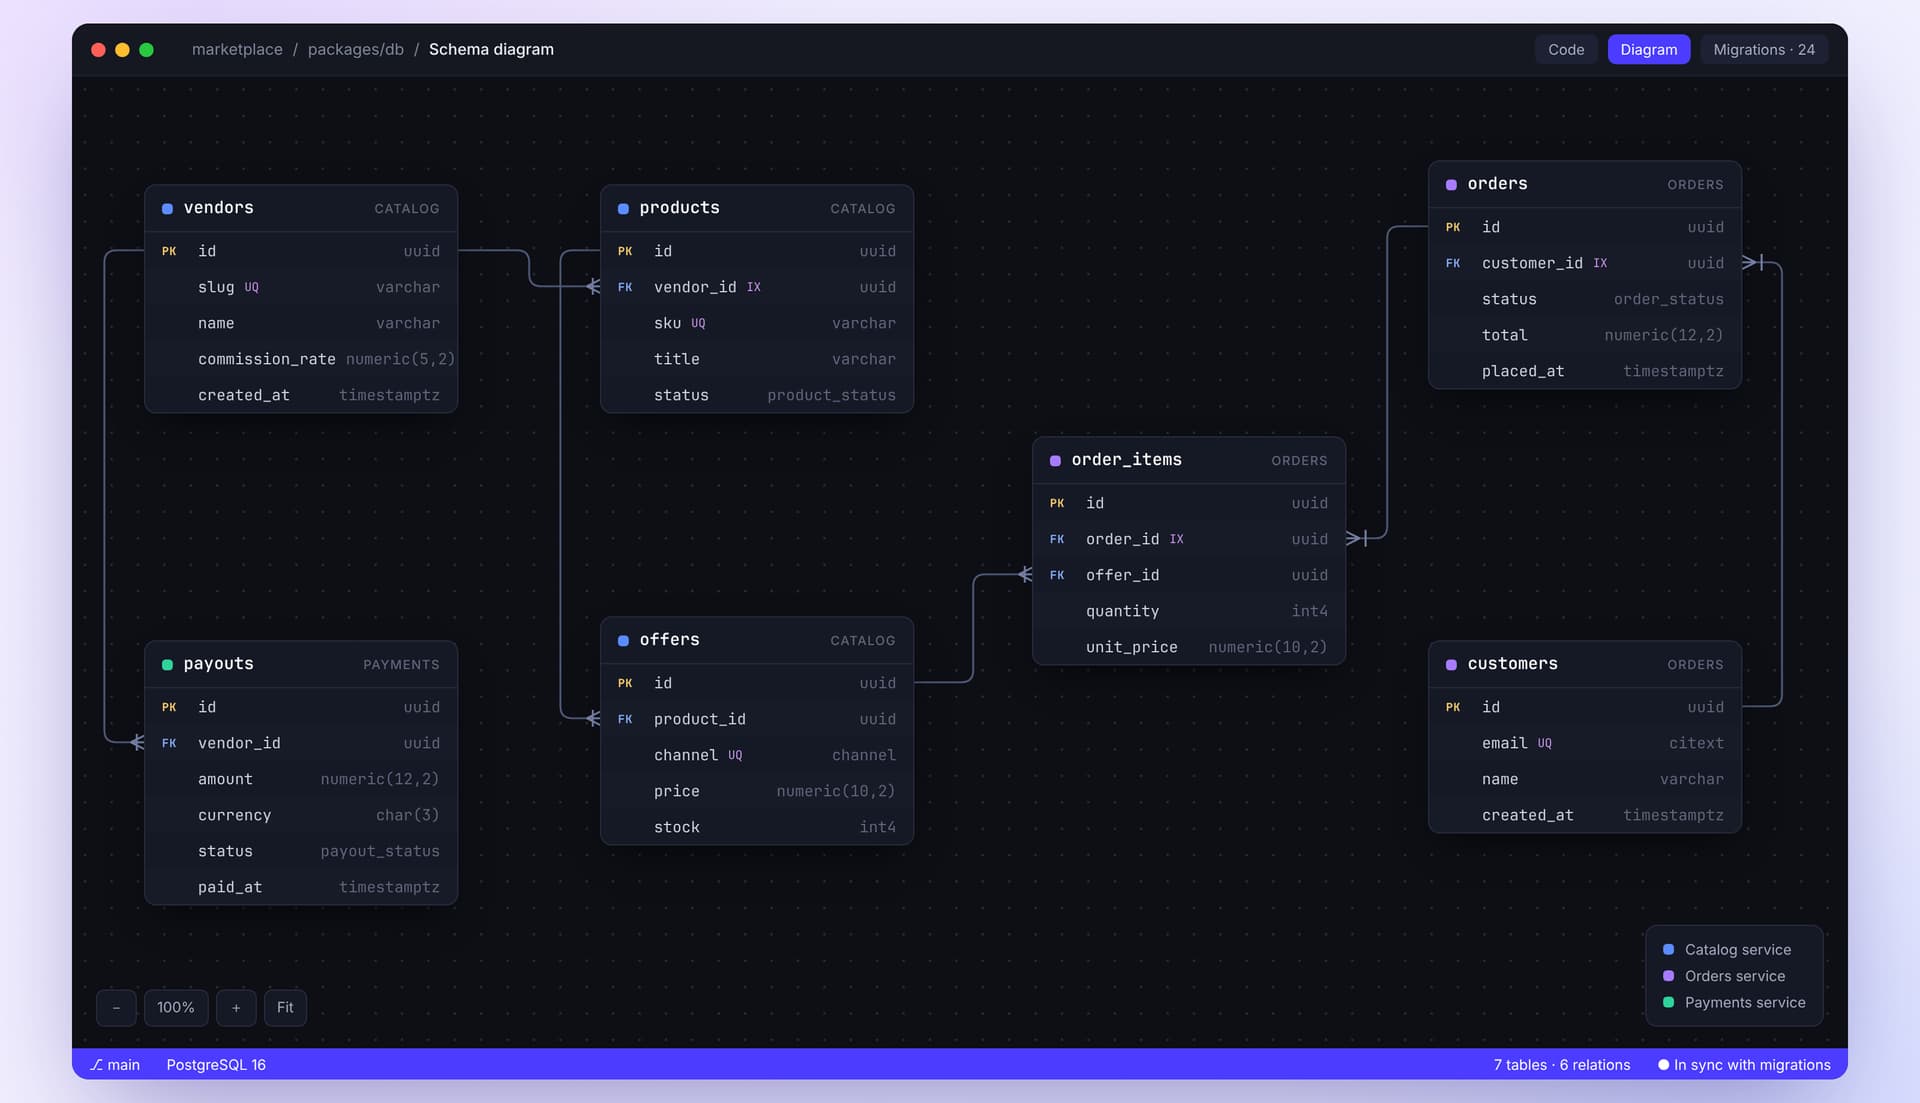Click the blue dot on products table
1920x1103 pixels.
(623, 209)
